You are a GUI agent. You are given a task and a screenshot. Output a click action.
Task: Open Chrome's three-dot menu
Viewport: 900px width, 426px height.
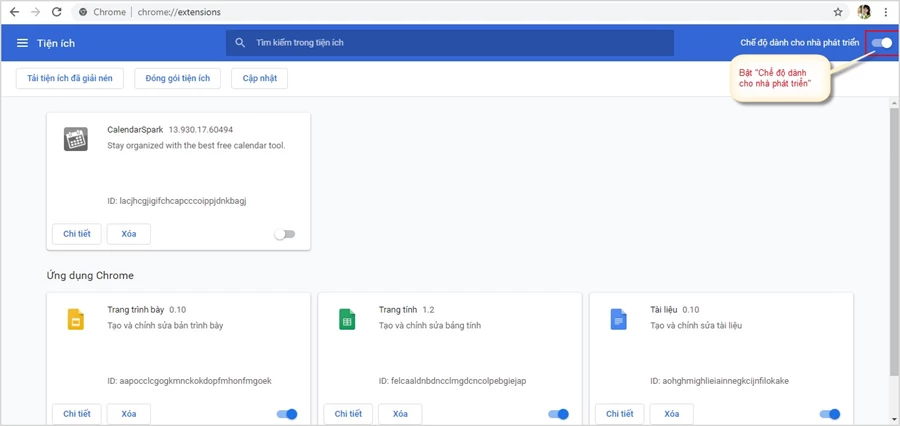[x=886, y=12]
